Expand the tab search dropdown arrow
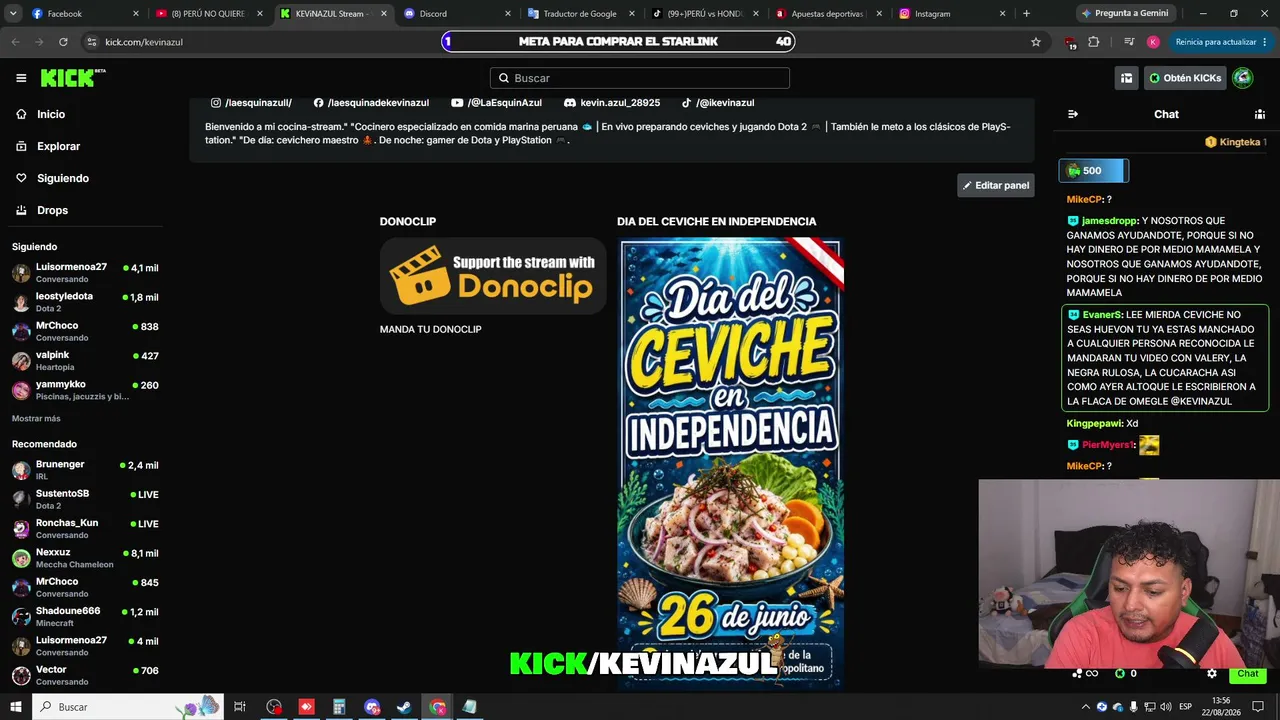This screenshot has width=1280, height=720. tap(13, 14)
